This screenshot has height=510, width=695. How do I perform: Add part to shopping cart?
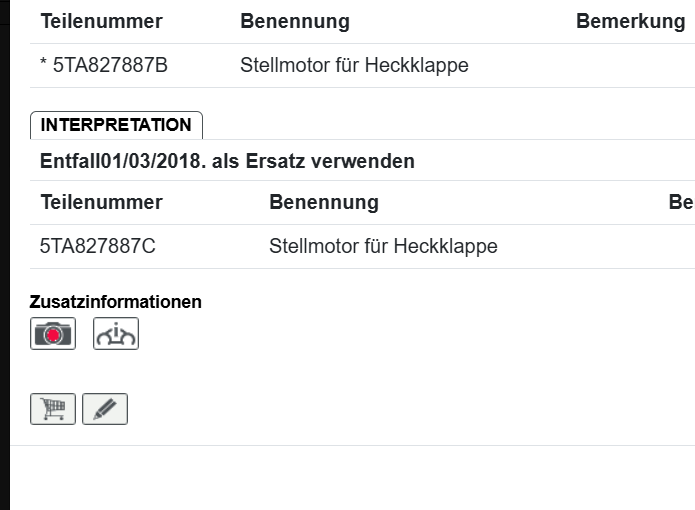53,409
